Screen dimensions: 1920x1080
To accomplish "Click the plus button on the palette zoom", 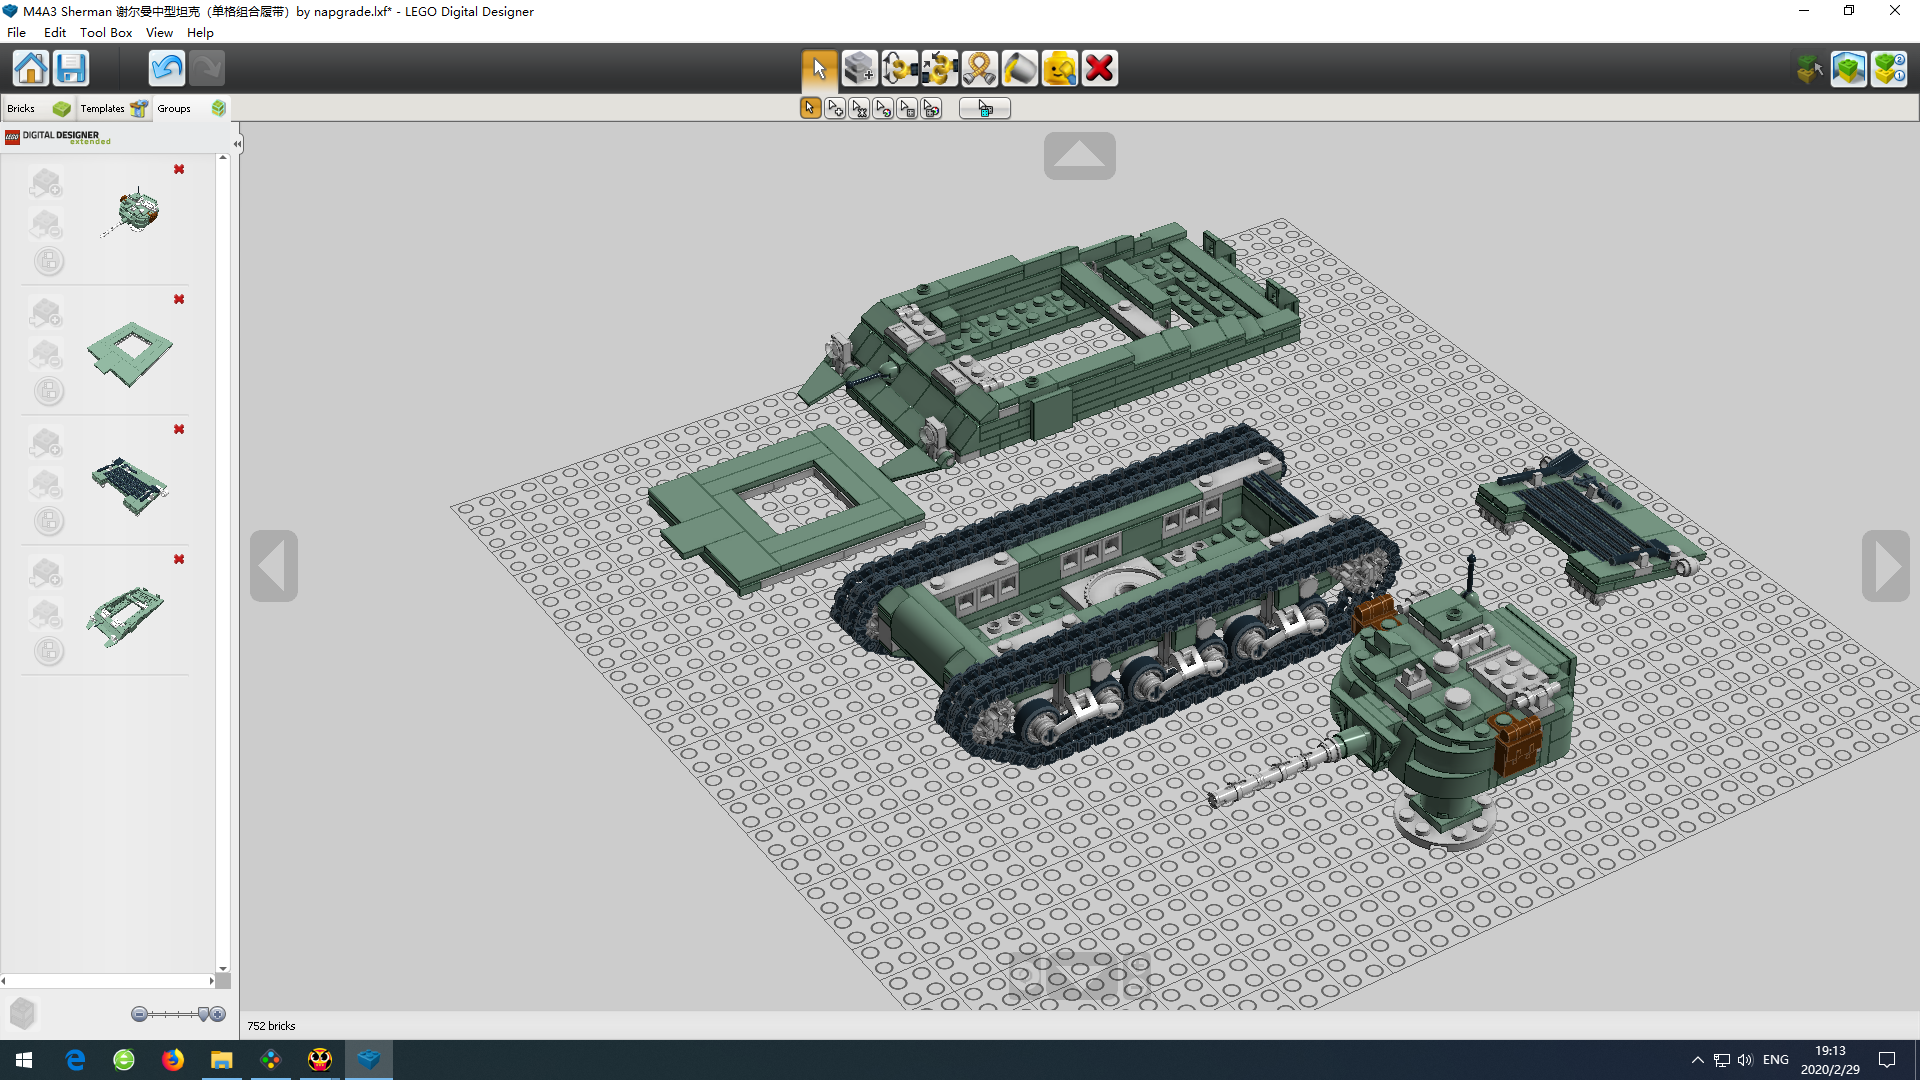I will point(217,1014).
